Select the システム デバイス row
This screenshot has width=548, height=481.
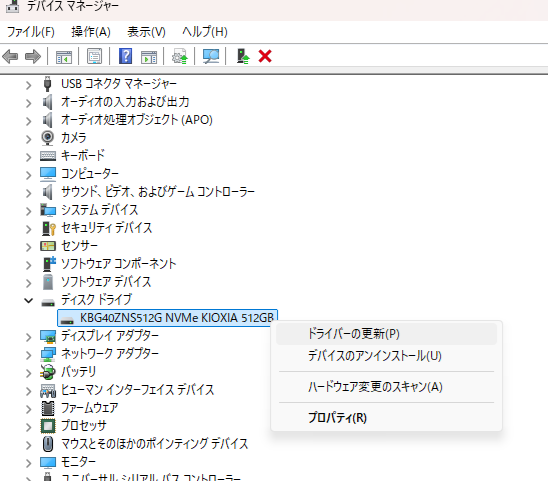pyautogui.click(x=100, y=210)
